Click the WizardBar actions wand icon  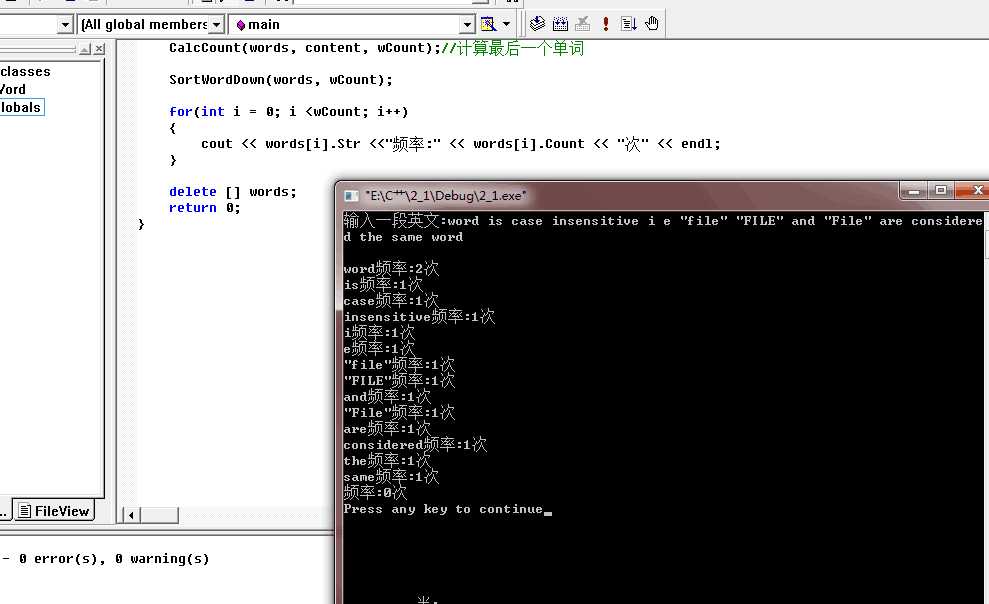(x=488, y=25)
